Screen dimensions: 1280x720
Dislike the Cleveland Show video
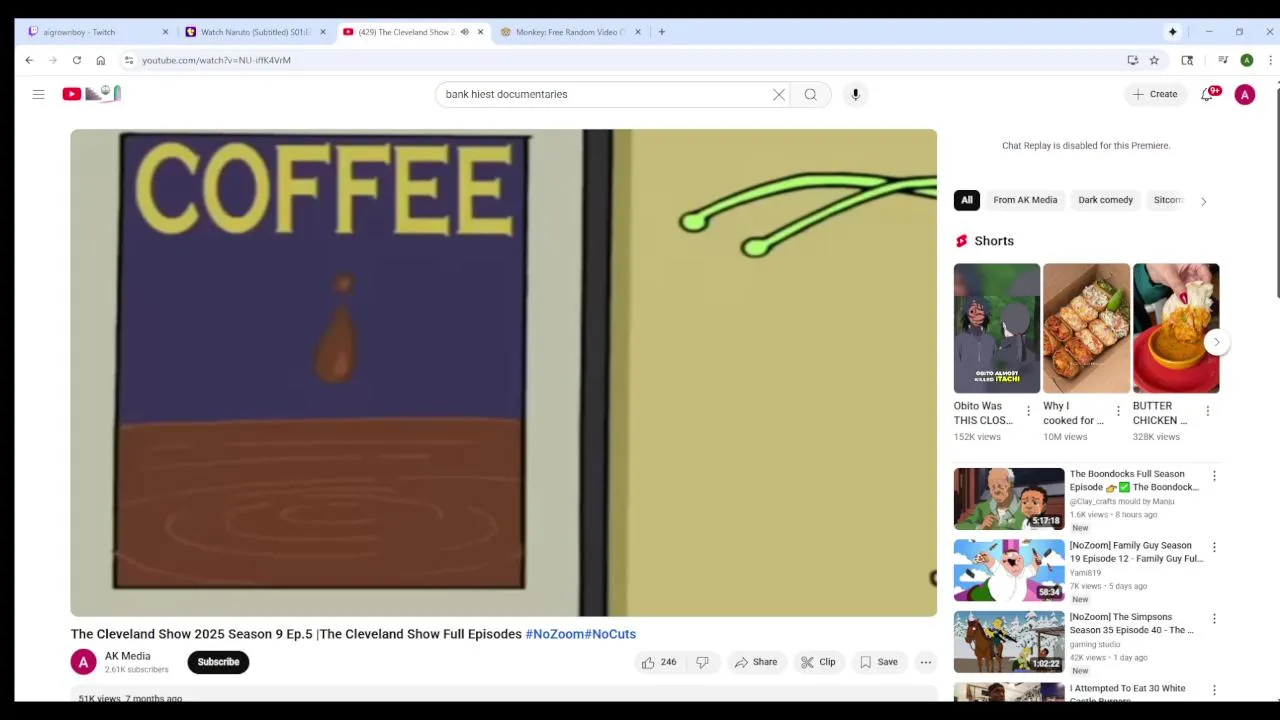[702, 662]
